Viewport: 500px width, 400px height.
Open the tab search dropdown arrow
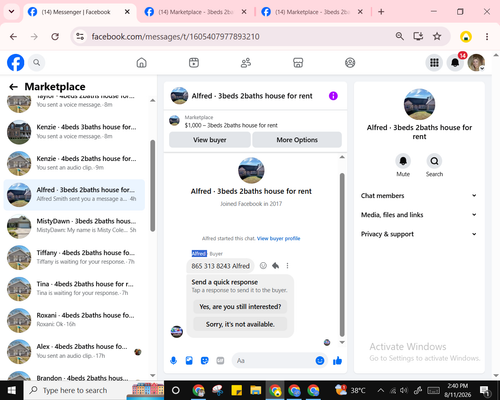(11, 12)
